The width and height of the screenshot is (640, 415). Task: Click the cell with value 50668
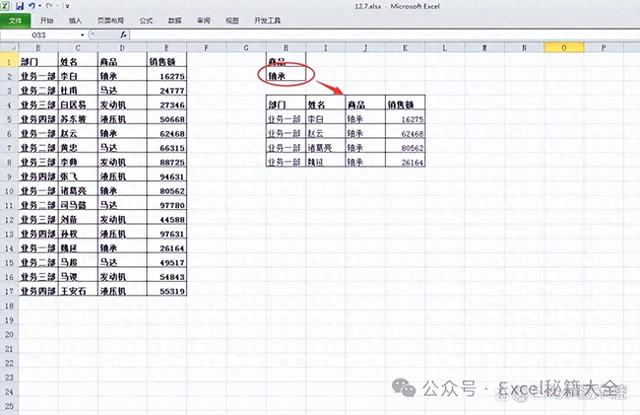[167, 119]
